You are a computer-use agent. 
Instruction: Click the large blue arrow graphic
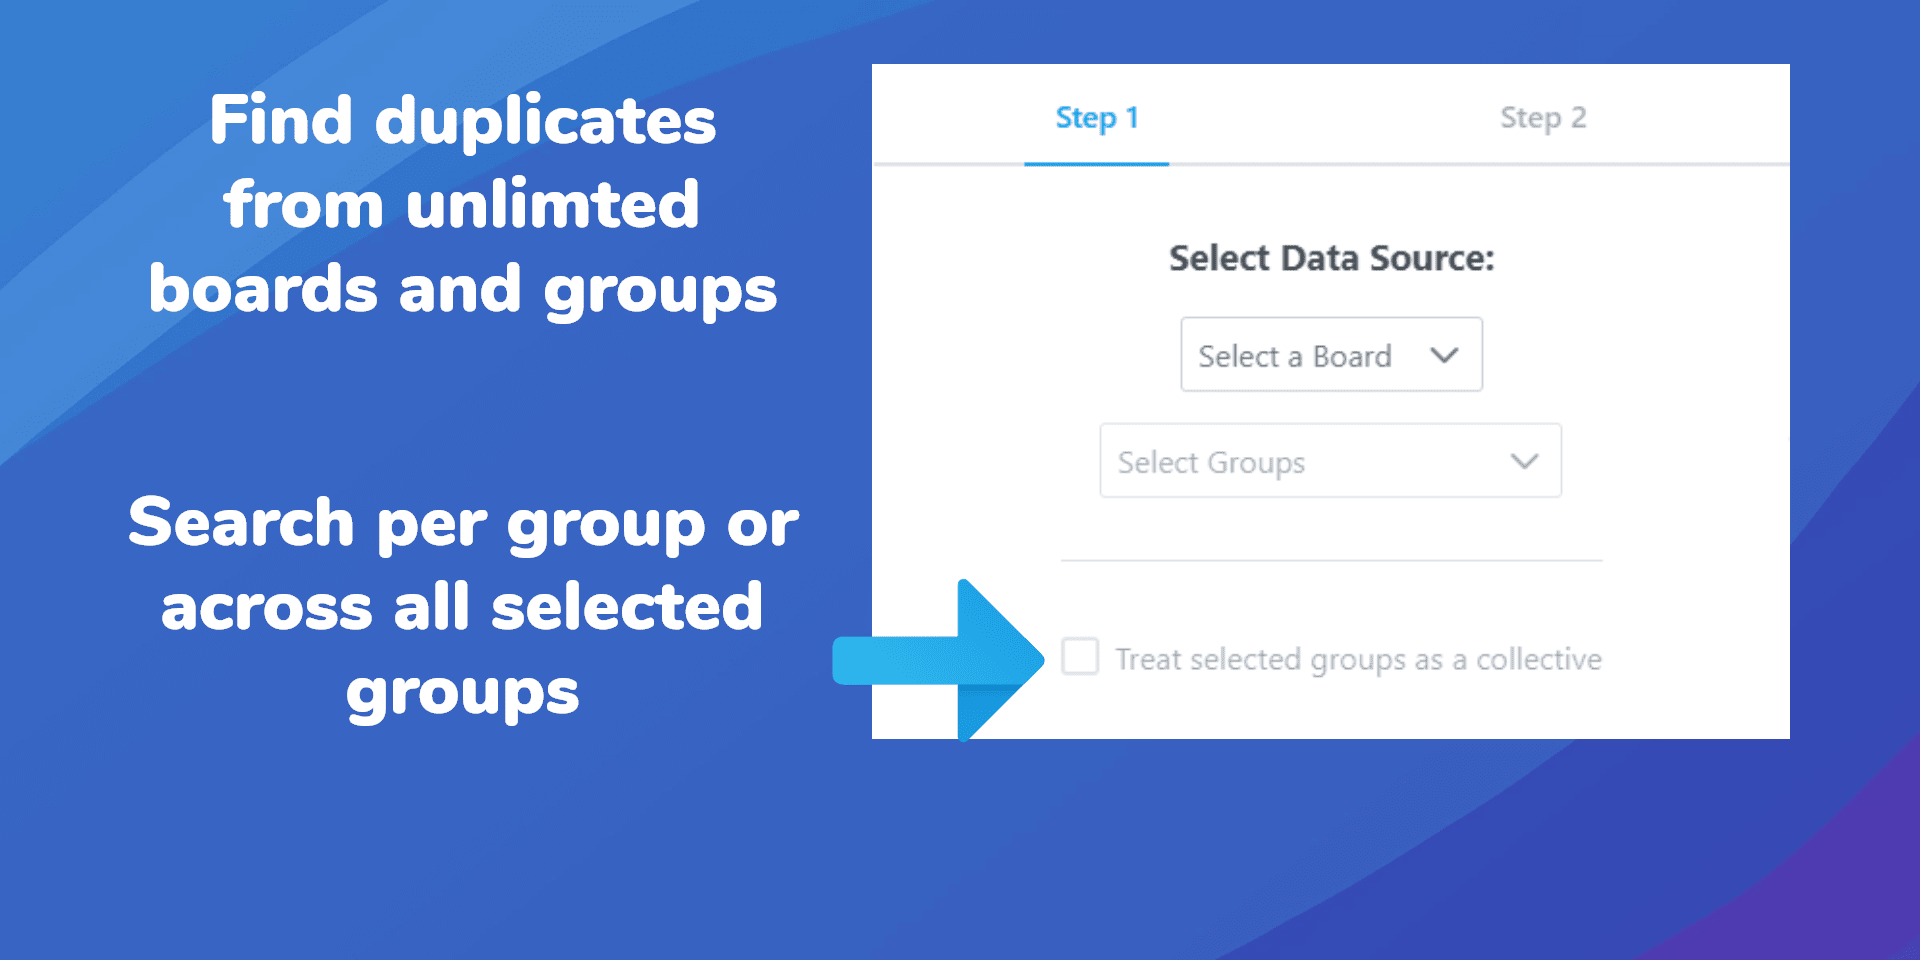tap(938, 660)
